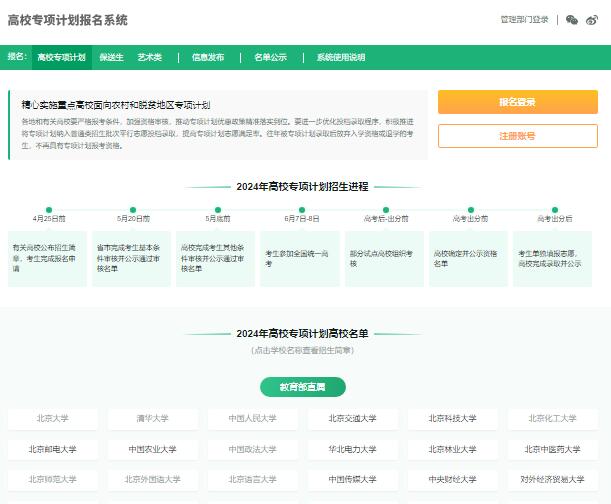611x504 pixels.
Task: Select the 教育部直属 category button
Action: click(302, 387)
